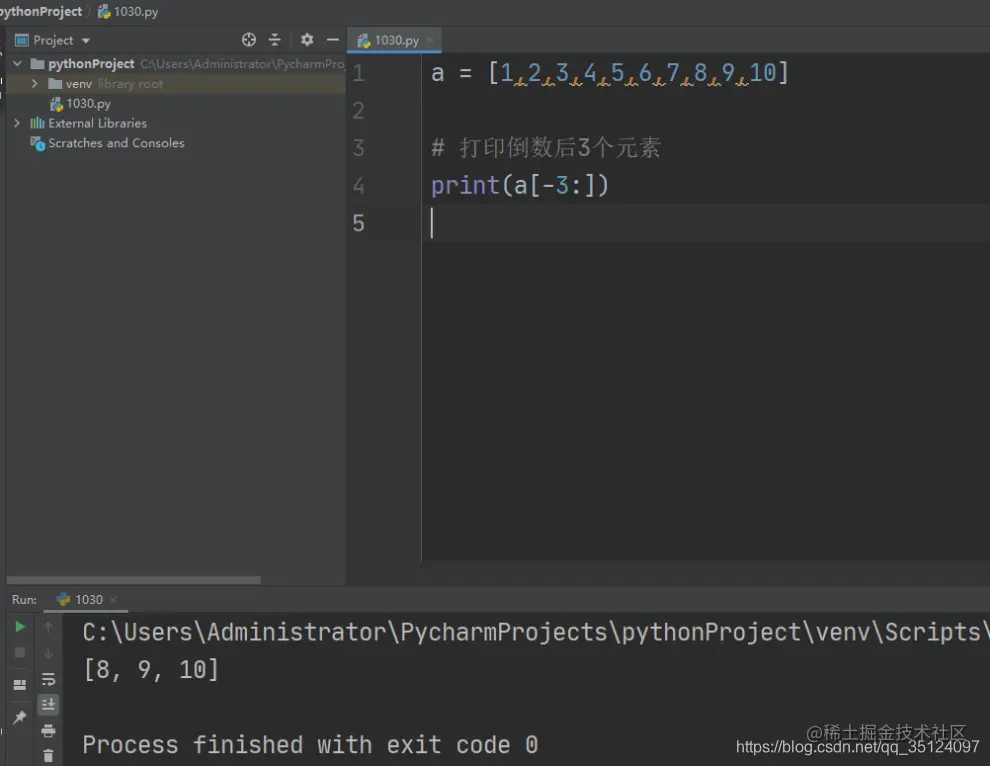
Task: Click pythonProject in the breadcrumb bar
Action: [x=41, y=11]
